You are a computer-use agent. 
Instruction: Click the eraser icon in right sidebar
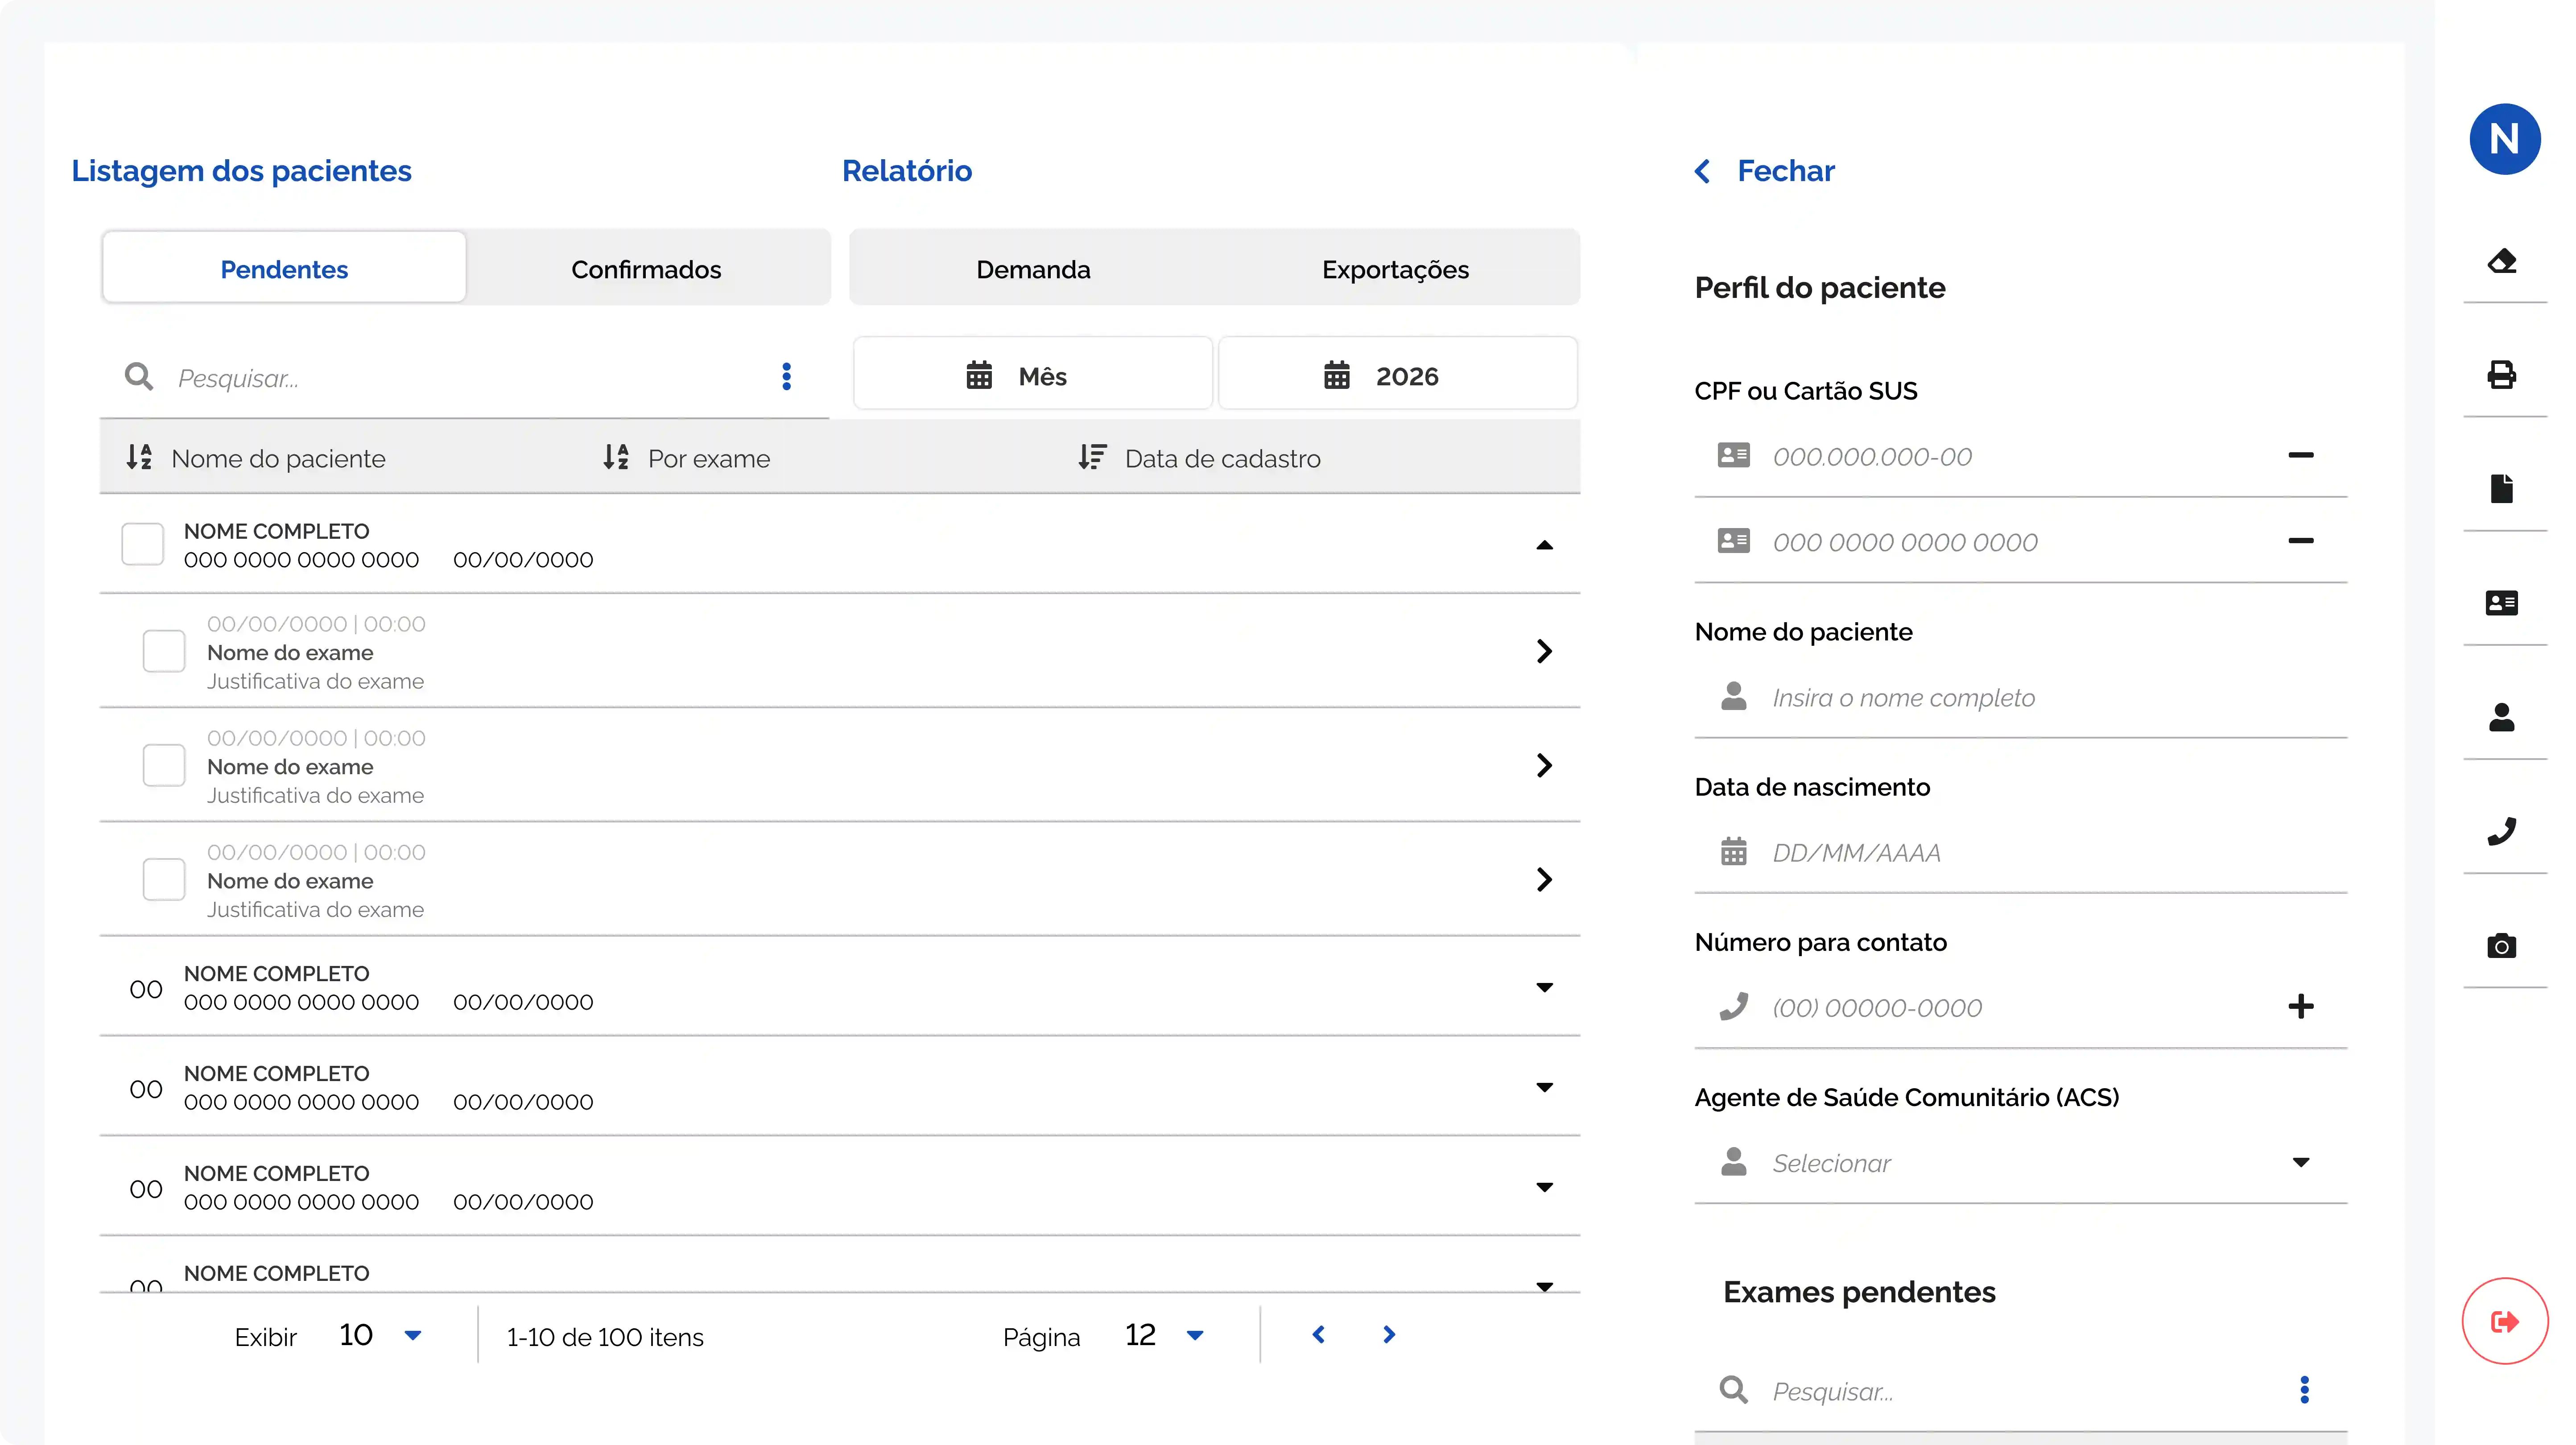(2502, 261)
